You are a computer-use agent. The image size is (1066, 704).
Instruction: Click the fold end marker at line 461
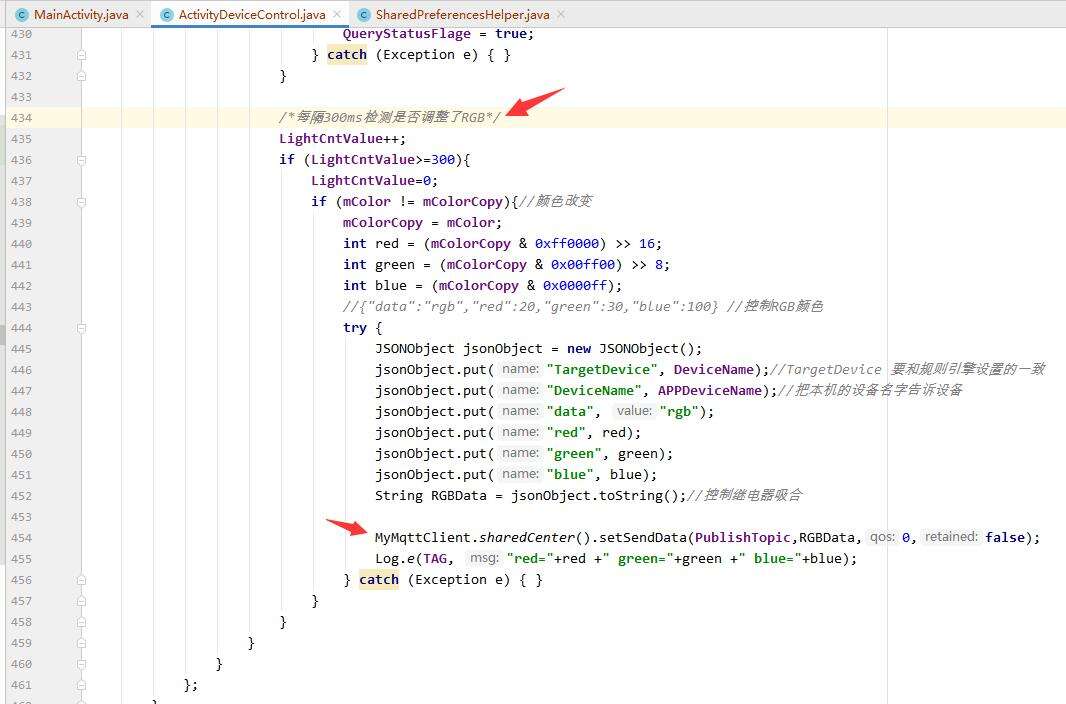pos(81,685)
